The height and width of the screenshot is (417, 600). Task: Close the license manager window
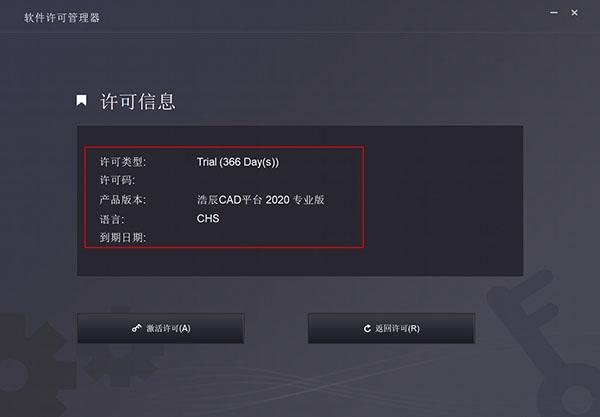(x=574, y=13)
